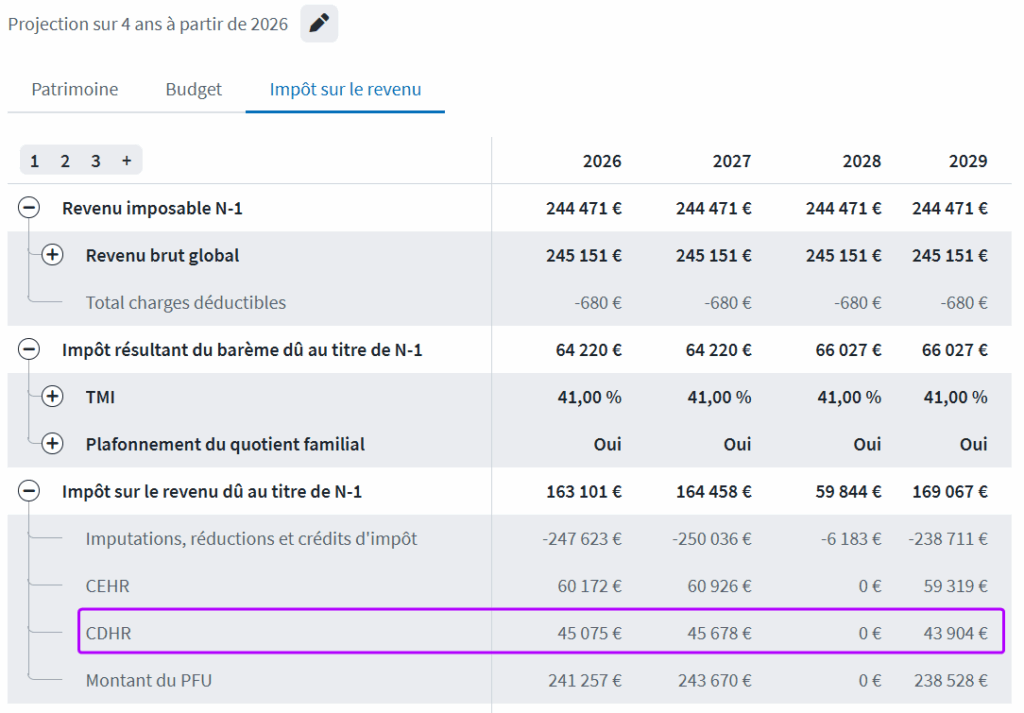
Task: Open the Budget tab
Action: tap(193, 89)
